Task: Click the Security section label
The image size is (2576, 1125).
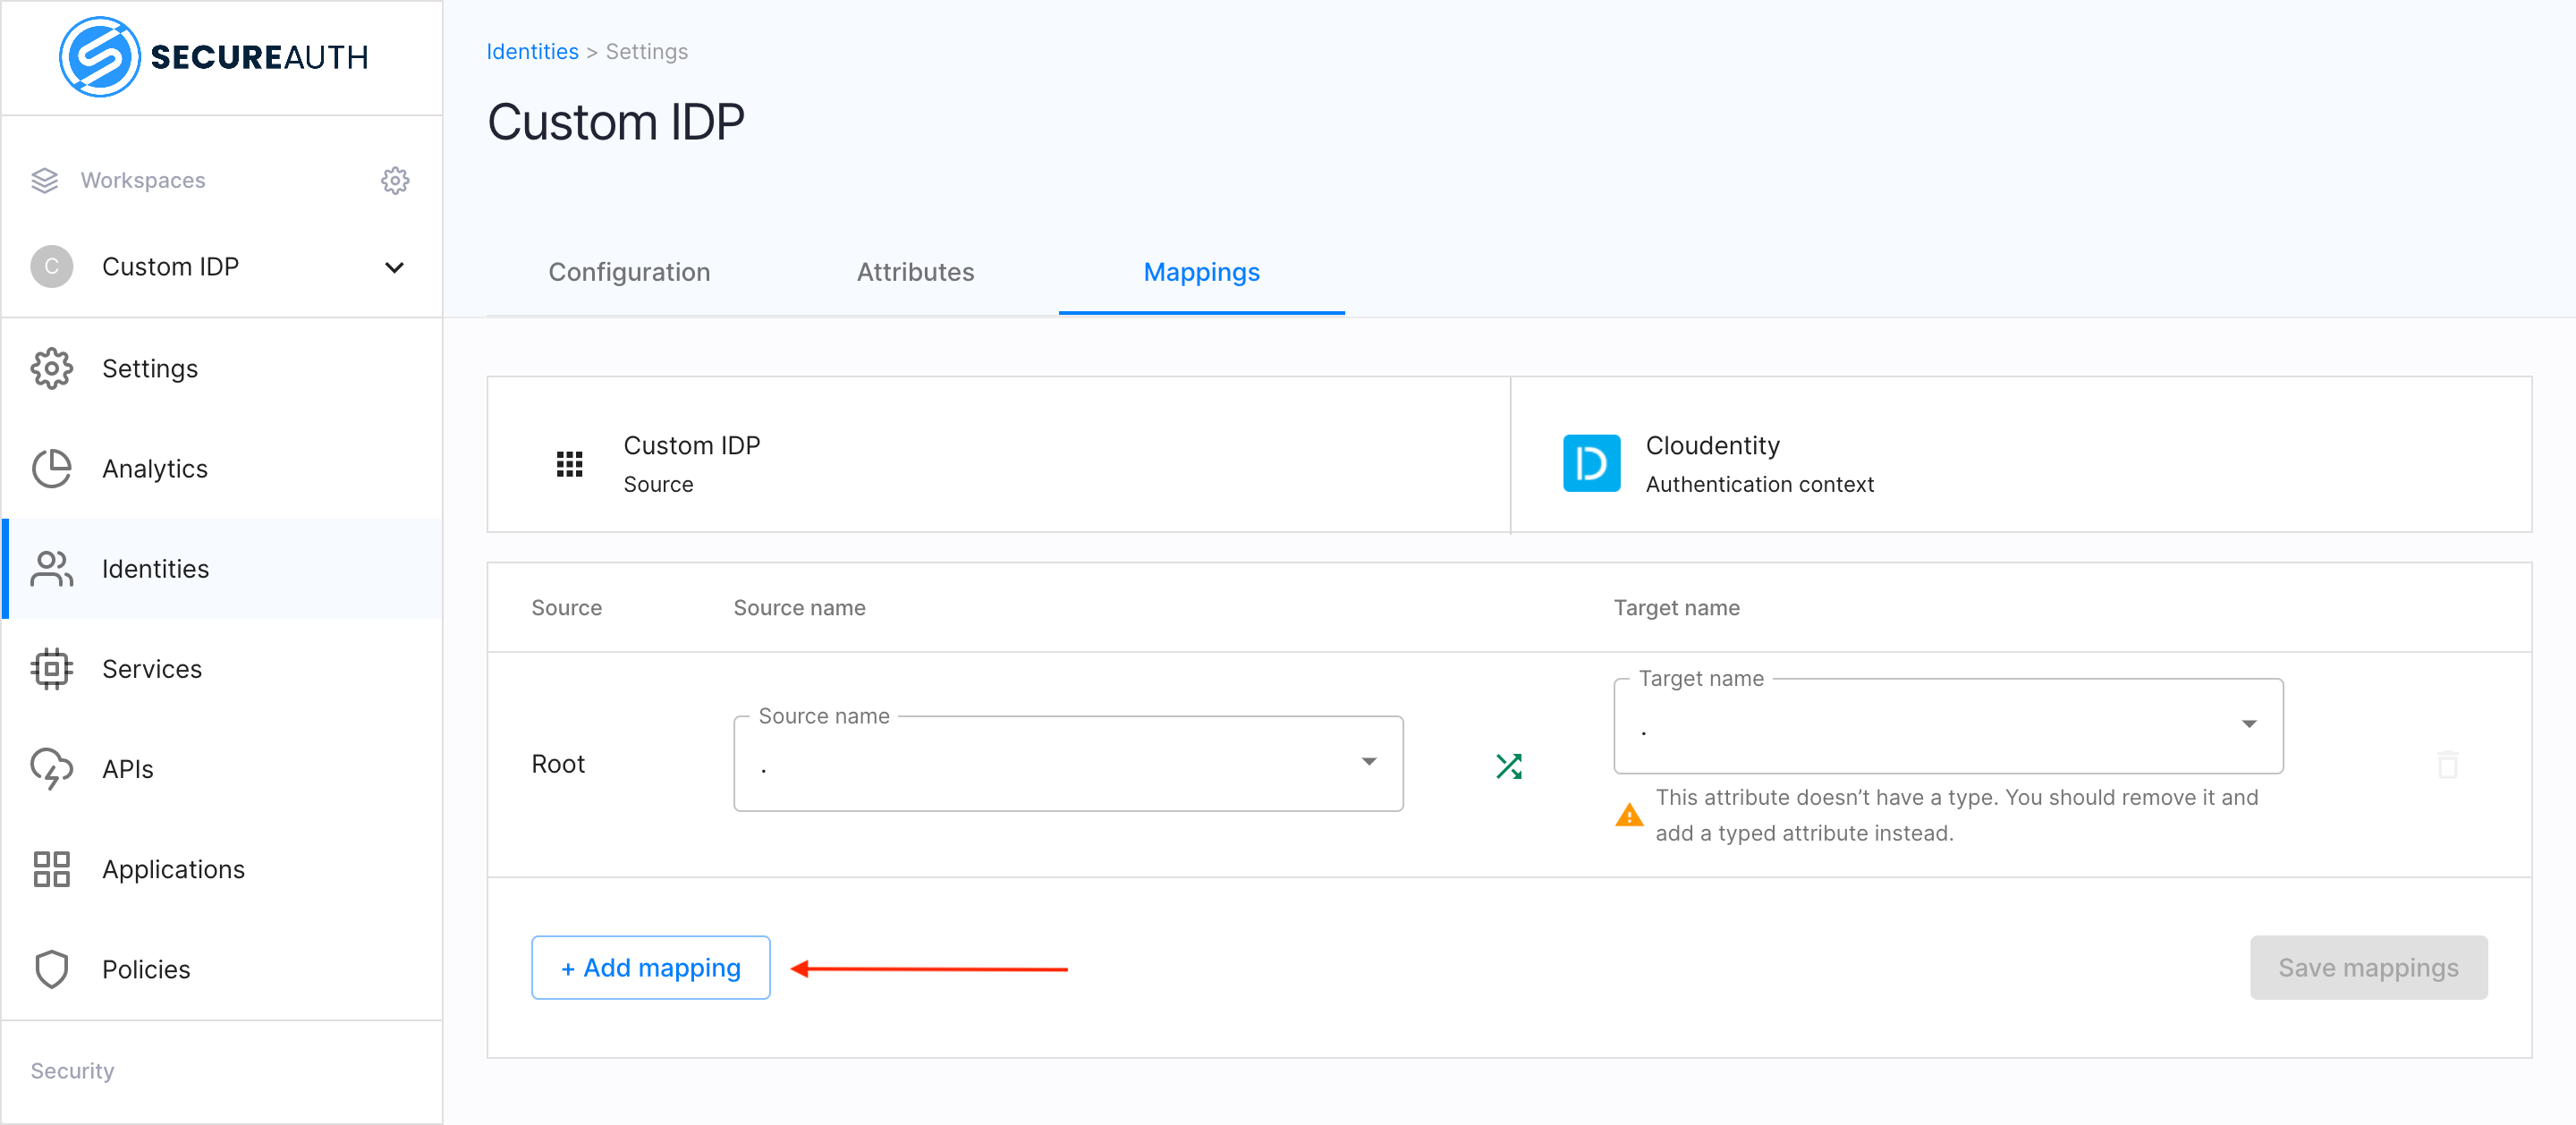Action: tap(72, 1071)
